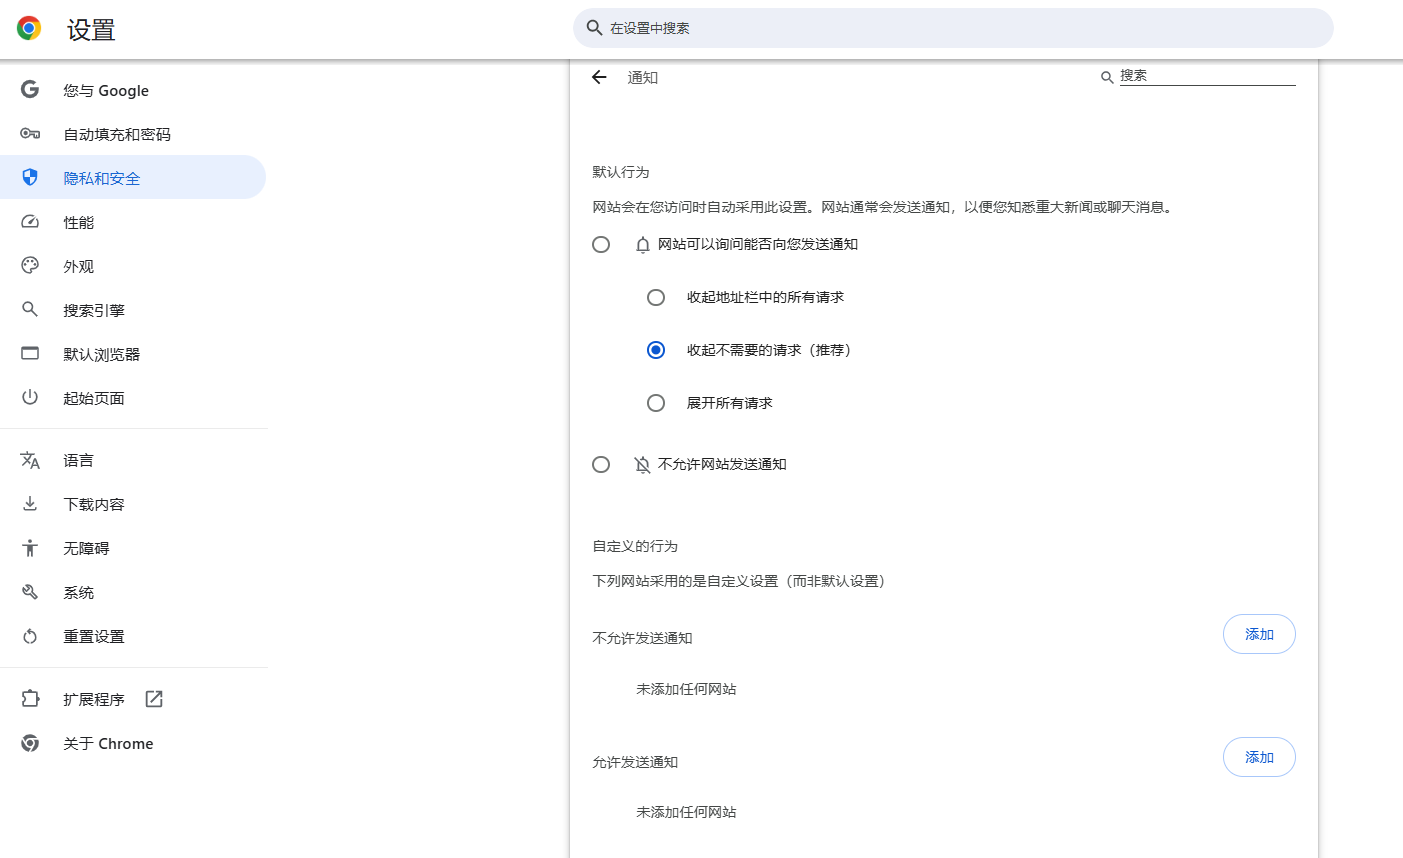Click the puzzle icon for 扩展程序
The image size is (1403, 858).
click(x=30, y=699)
